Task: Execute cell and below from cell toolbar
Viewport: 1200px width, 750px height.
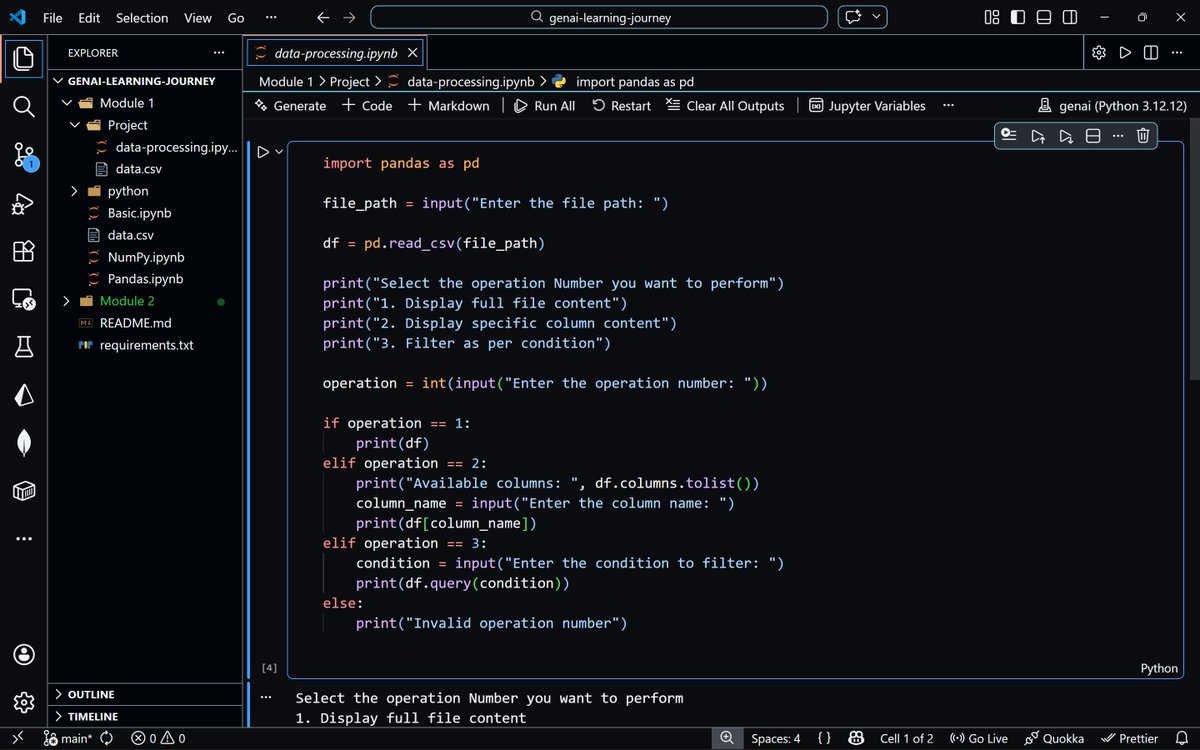Action: (1066, 136)
